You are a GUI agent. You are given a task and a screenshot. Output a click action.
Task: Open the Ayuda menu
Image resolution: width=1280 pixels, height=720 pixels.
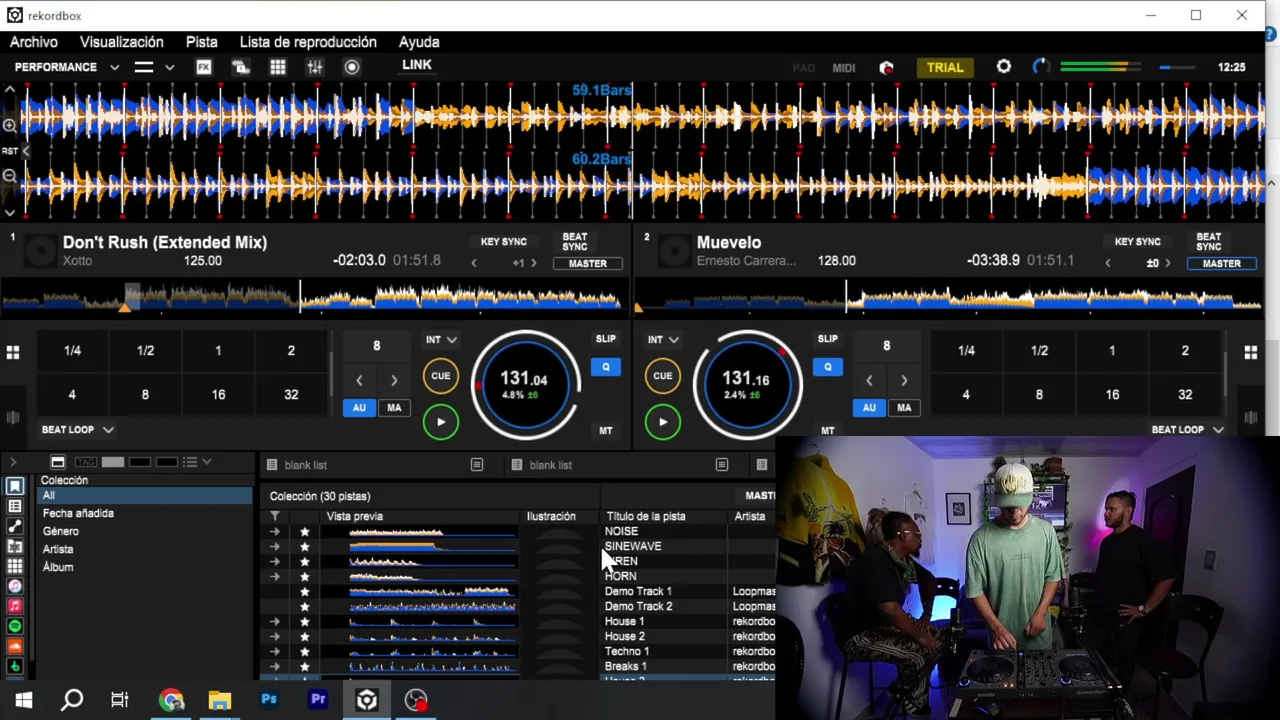click(419, 42)
